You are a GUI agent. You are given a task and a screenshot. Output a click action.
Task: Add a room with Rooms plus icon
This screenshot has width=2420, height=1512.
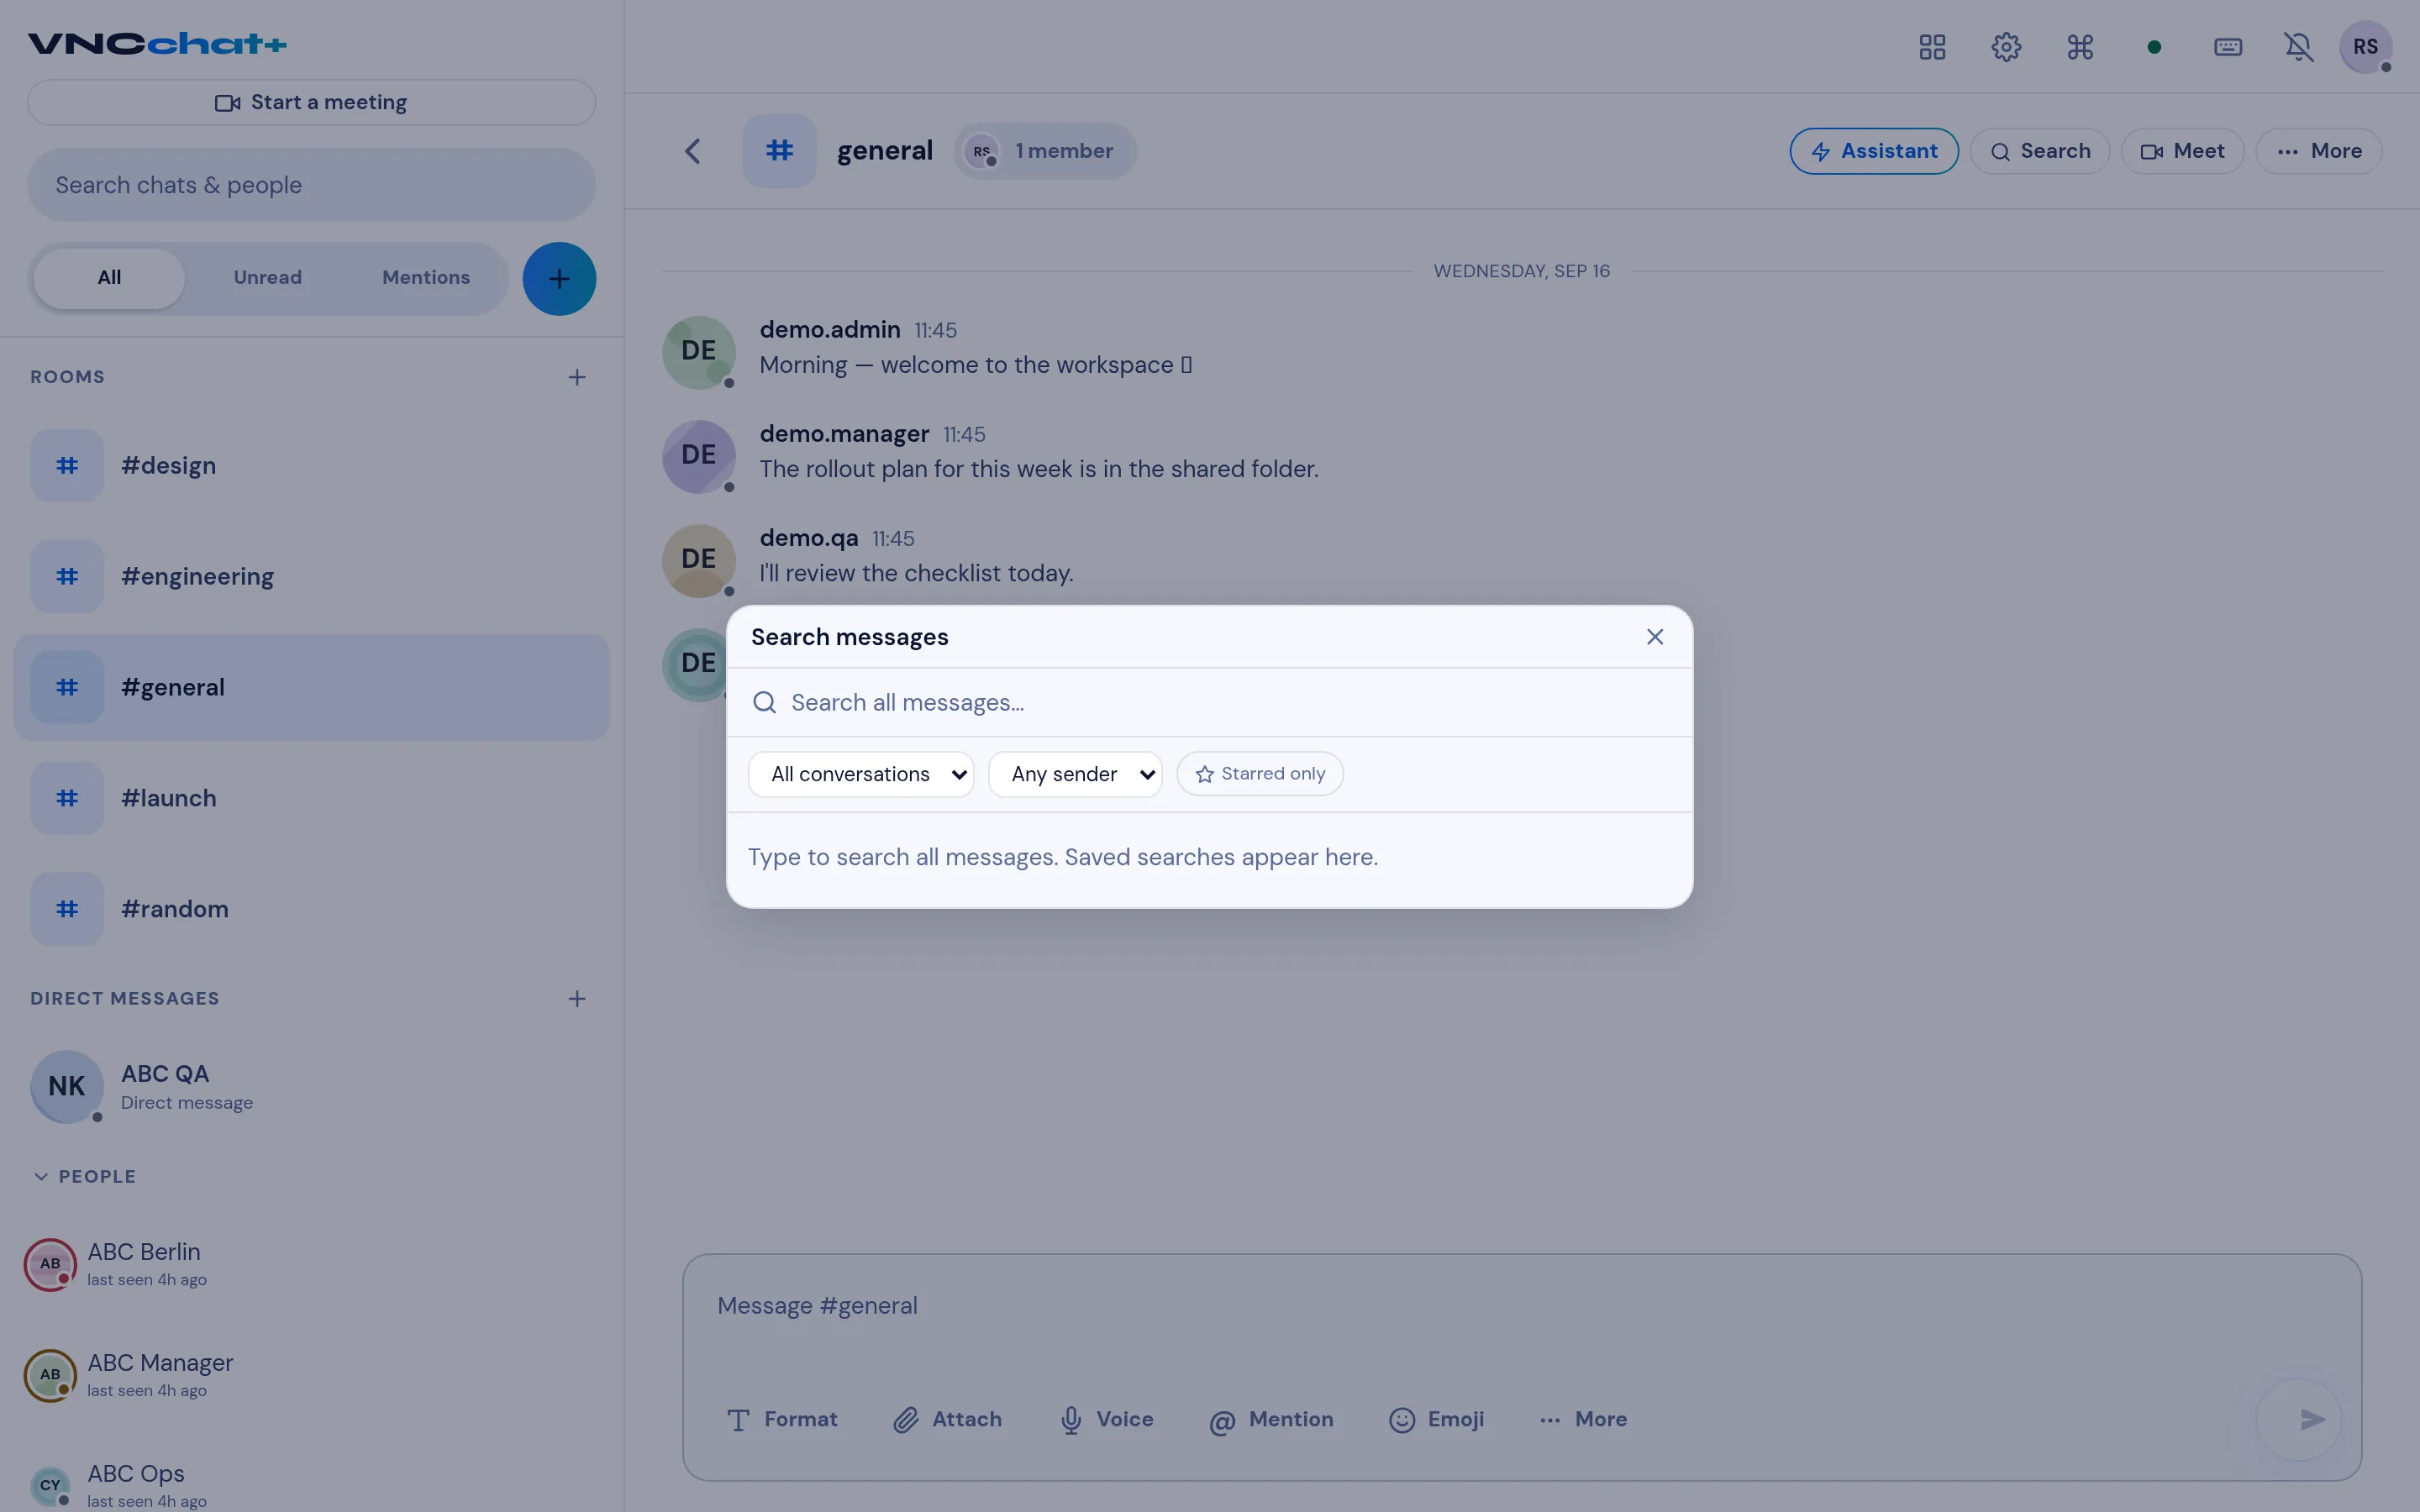(577, 377)
